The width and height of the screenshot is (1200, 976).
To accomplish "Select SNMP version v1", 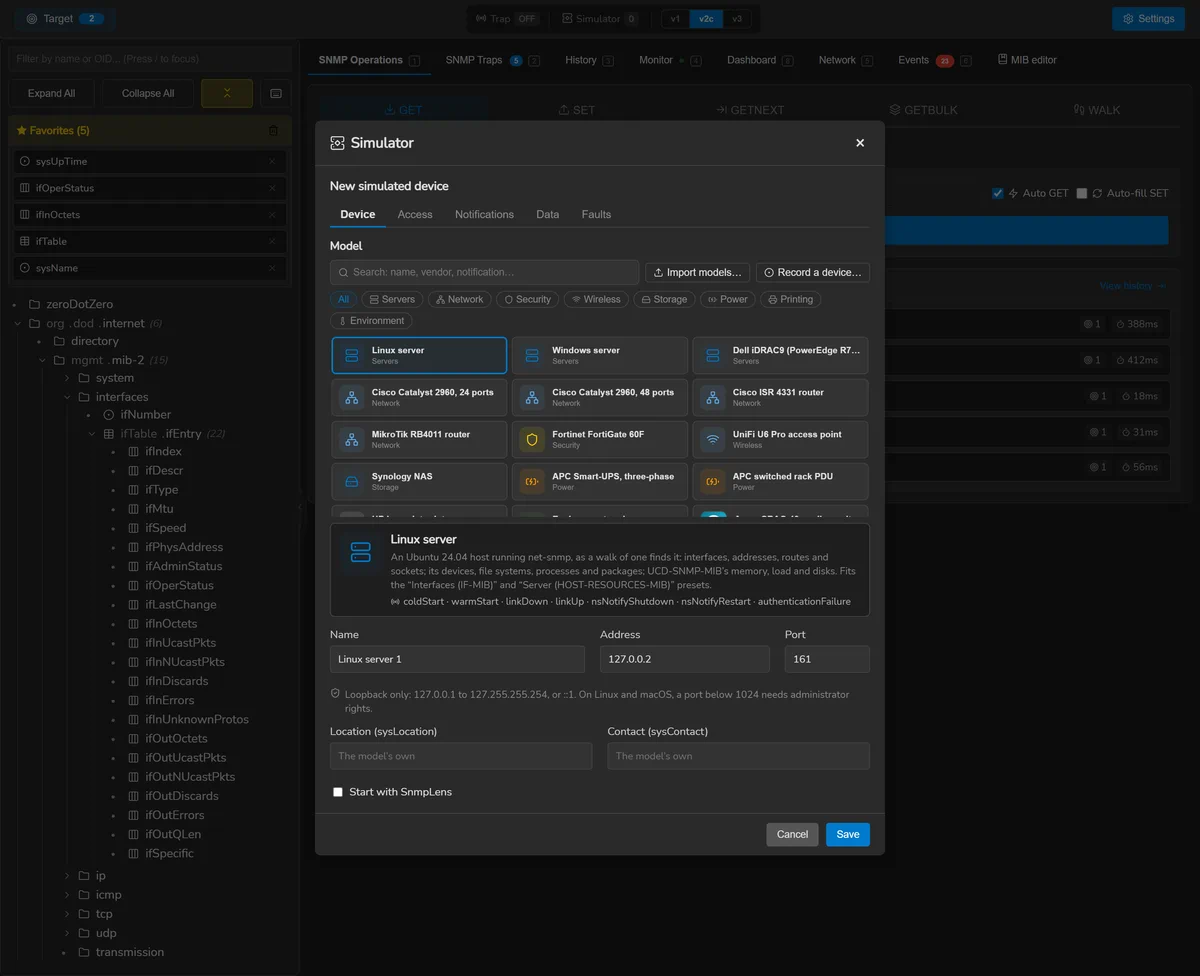I will [x=675, y=18].
